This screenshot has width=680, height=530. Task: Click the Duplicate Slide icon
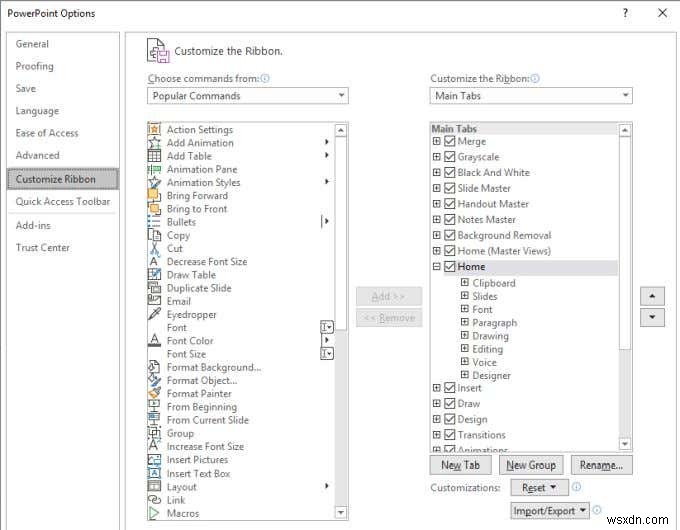[154, 288]
